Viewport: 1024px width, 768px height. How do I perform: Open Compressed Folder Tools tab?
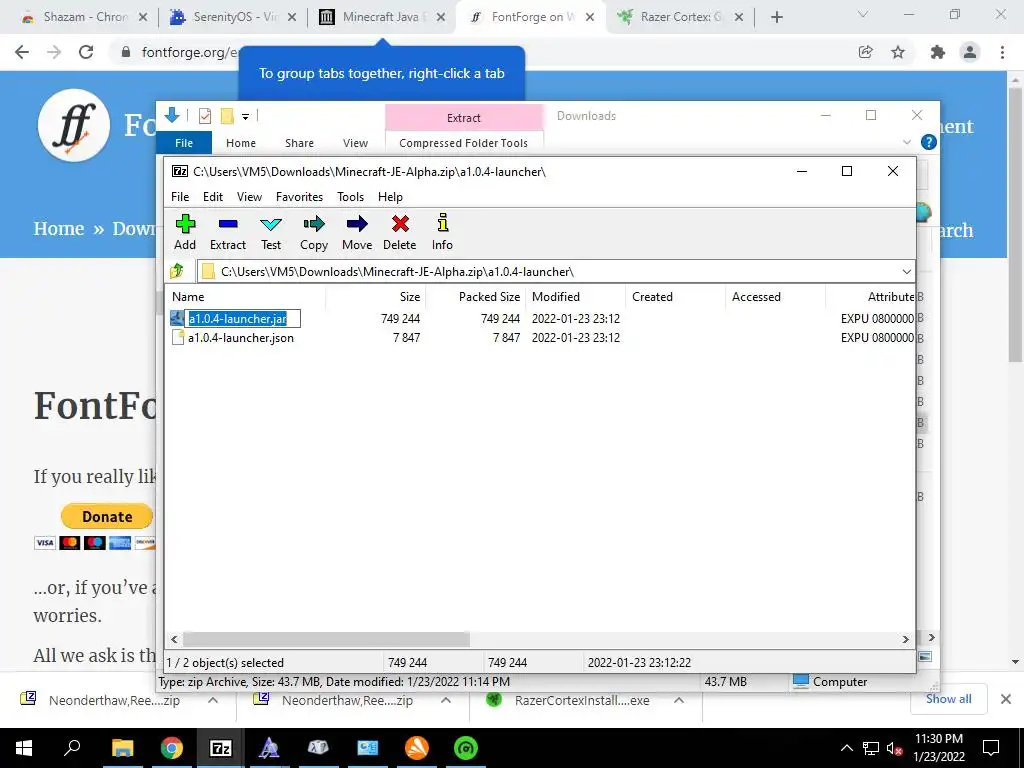tap(464, 142)
